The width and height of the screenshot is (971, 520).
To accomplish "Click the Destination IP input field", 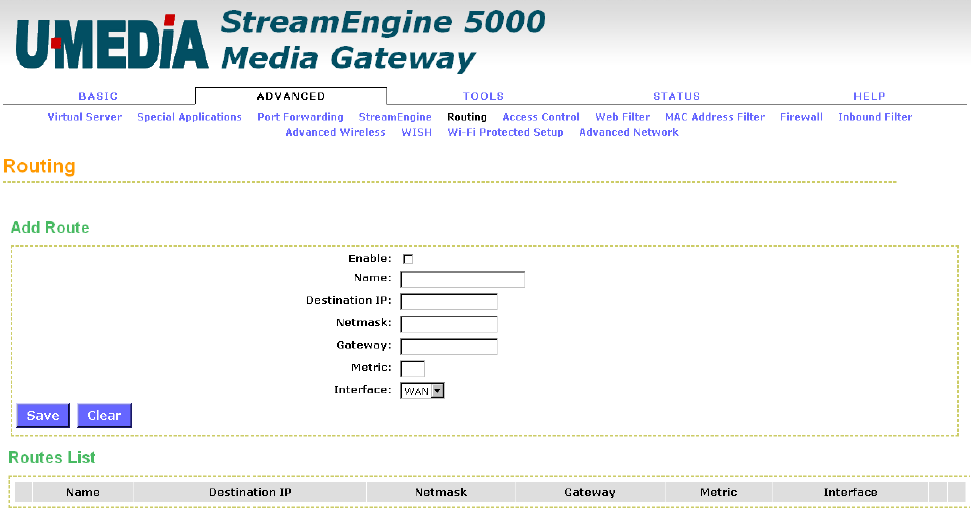I will point(449,302).
